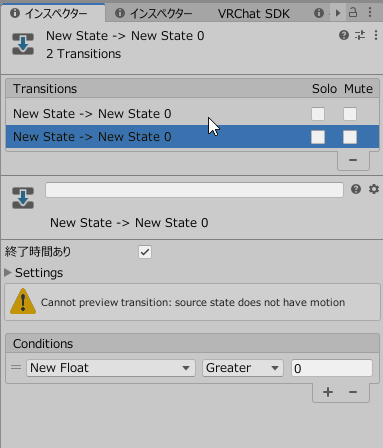Open the transition help icon in header

point(344,35)
